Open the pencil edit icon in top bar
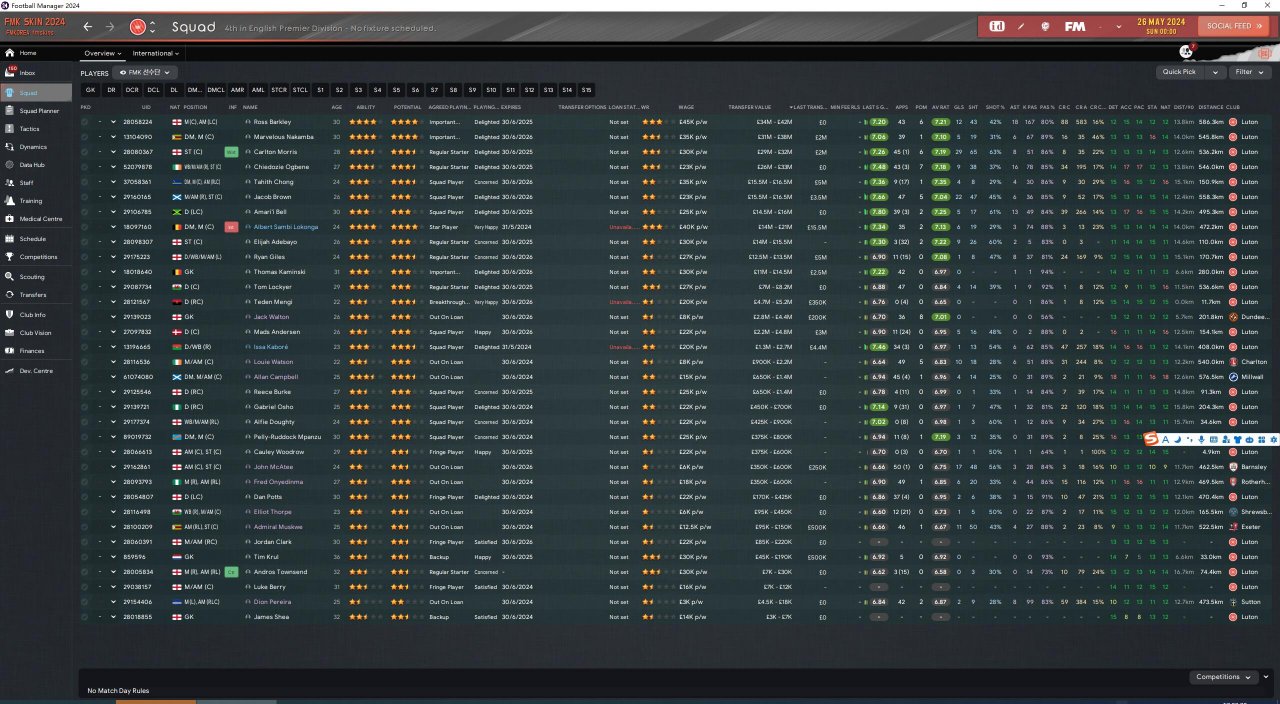1280x704 pixels. [x=1022, y=26]
